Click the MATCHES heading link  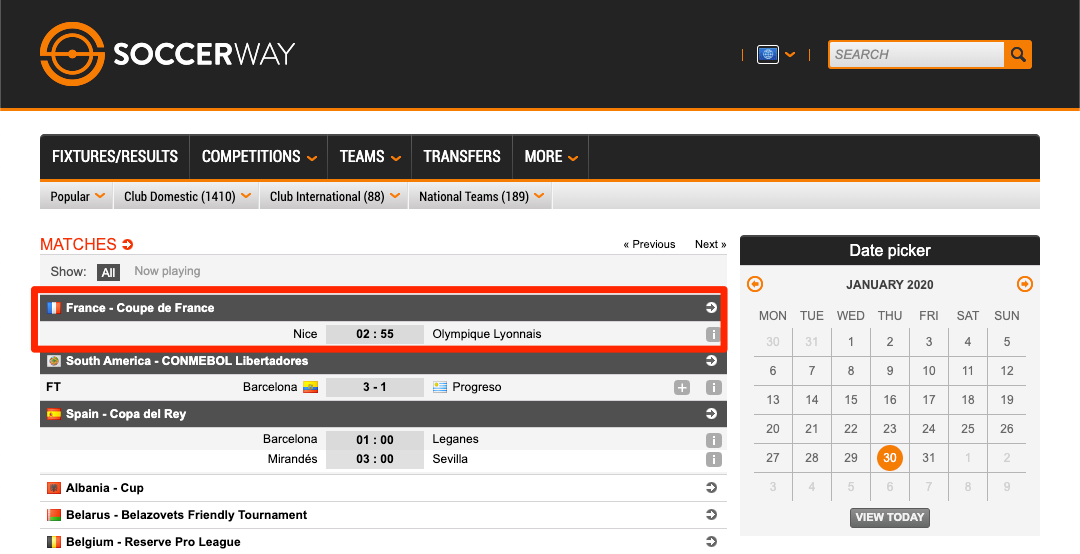[x=87, y=244]
